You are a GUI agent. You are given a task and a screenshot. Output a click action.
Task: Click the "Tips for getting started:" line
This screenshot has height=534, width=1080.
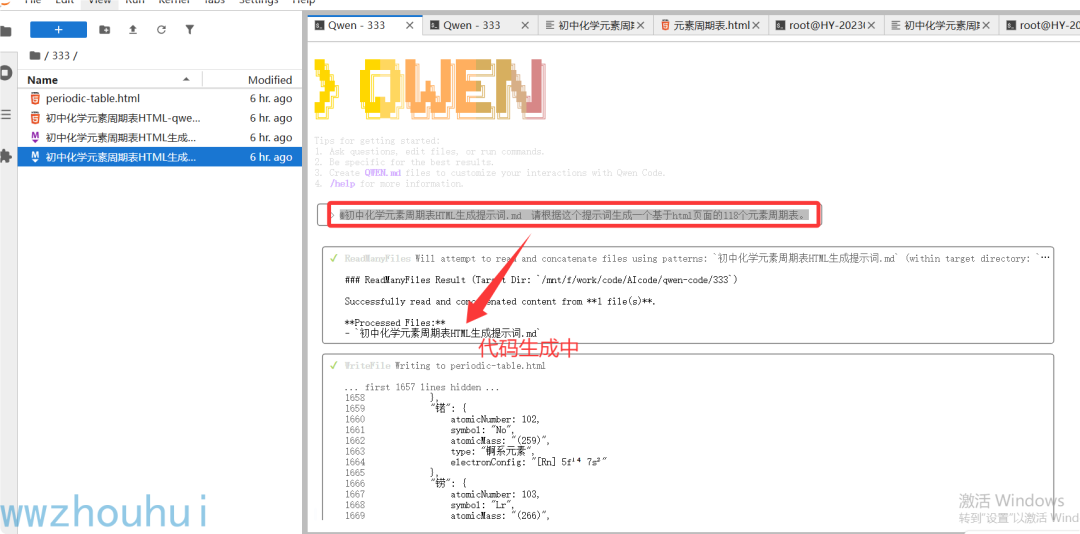pyautogui.click(x=377, y=141)
